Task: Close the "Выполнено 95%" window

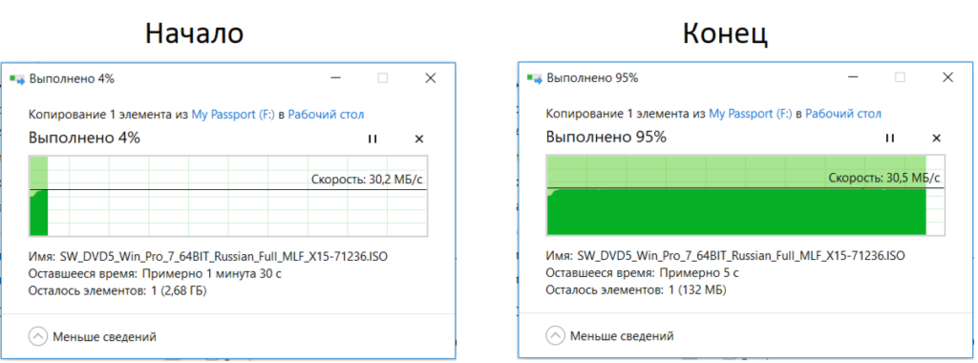Action: 948,78
